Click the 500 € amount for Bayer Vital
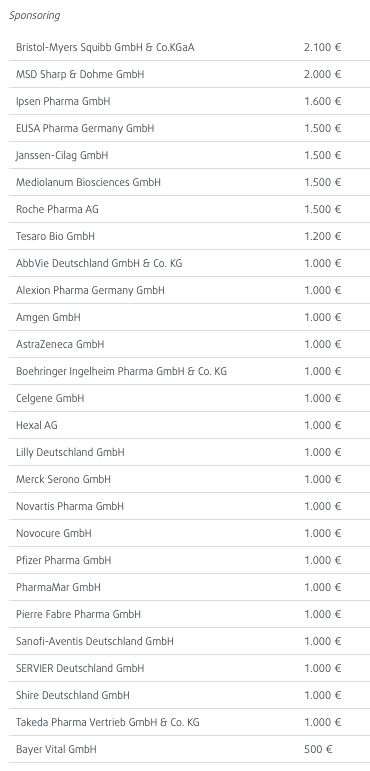This screenshot has height=771, width=370. pos(318,750)
